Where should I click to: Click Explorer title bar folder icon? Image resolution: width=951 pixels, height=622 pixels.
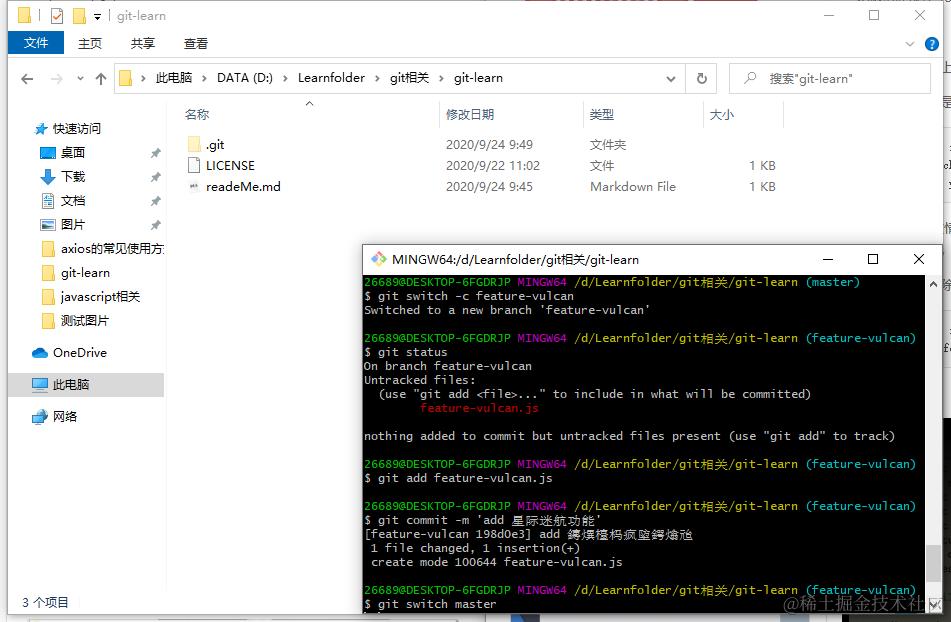[25, 16]
